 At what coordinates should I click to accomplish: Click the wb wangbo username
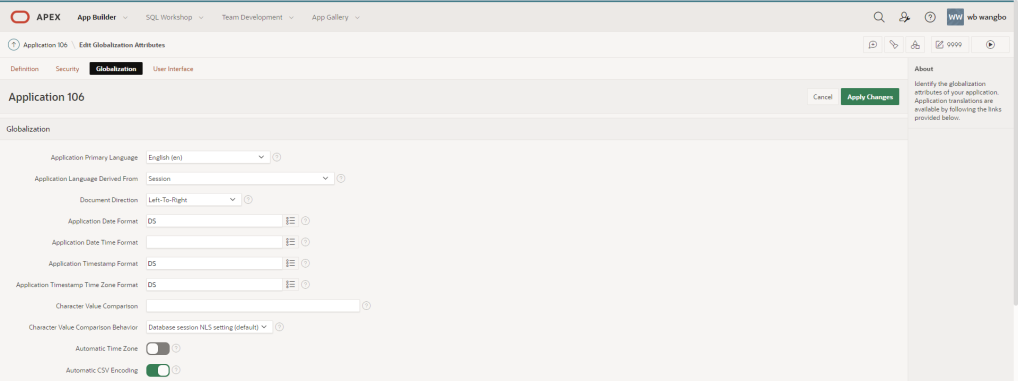point(987,18)
